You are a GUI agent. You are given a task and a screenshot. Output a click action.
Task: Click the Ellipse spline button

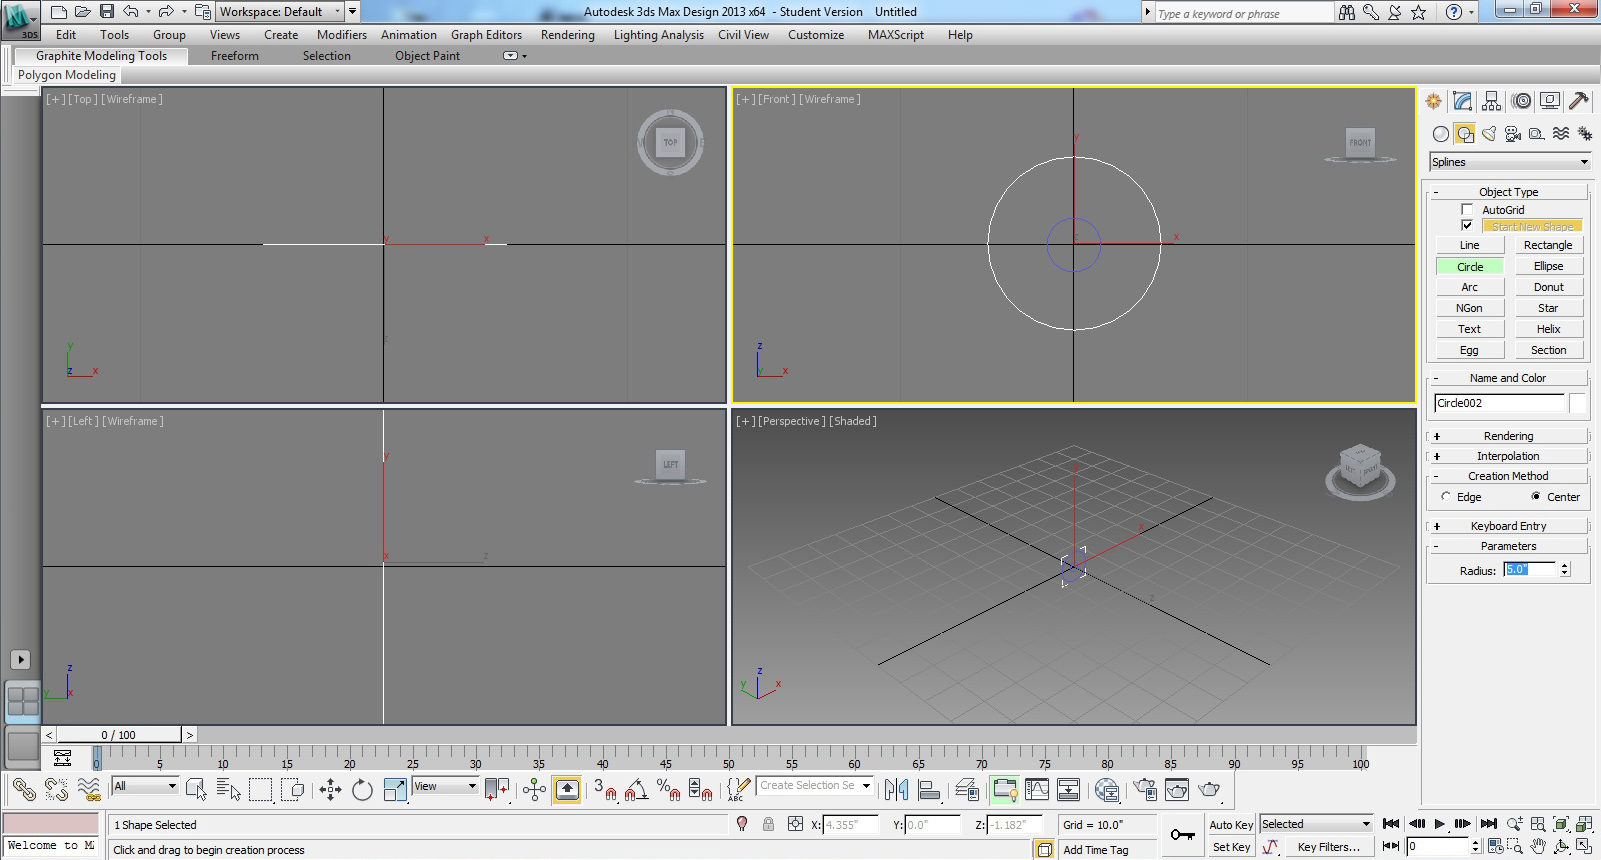click(x=1548, y=266)
